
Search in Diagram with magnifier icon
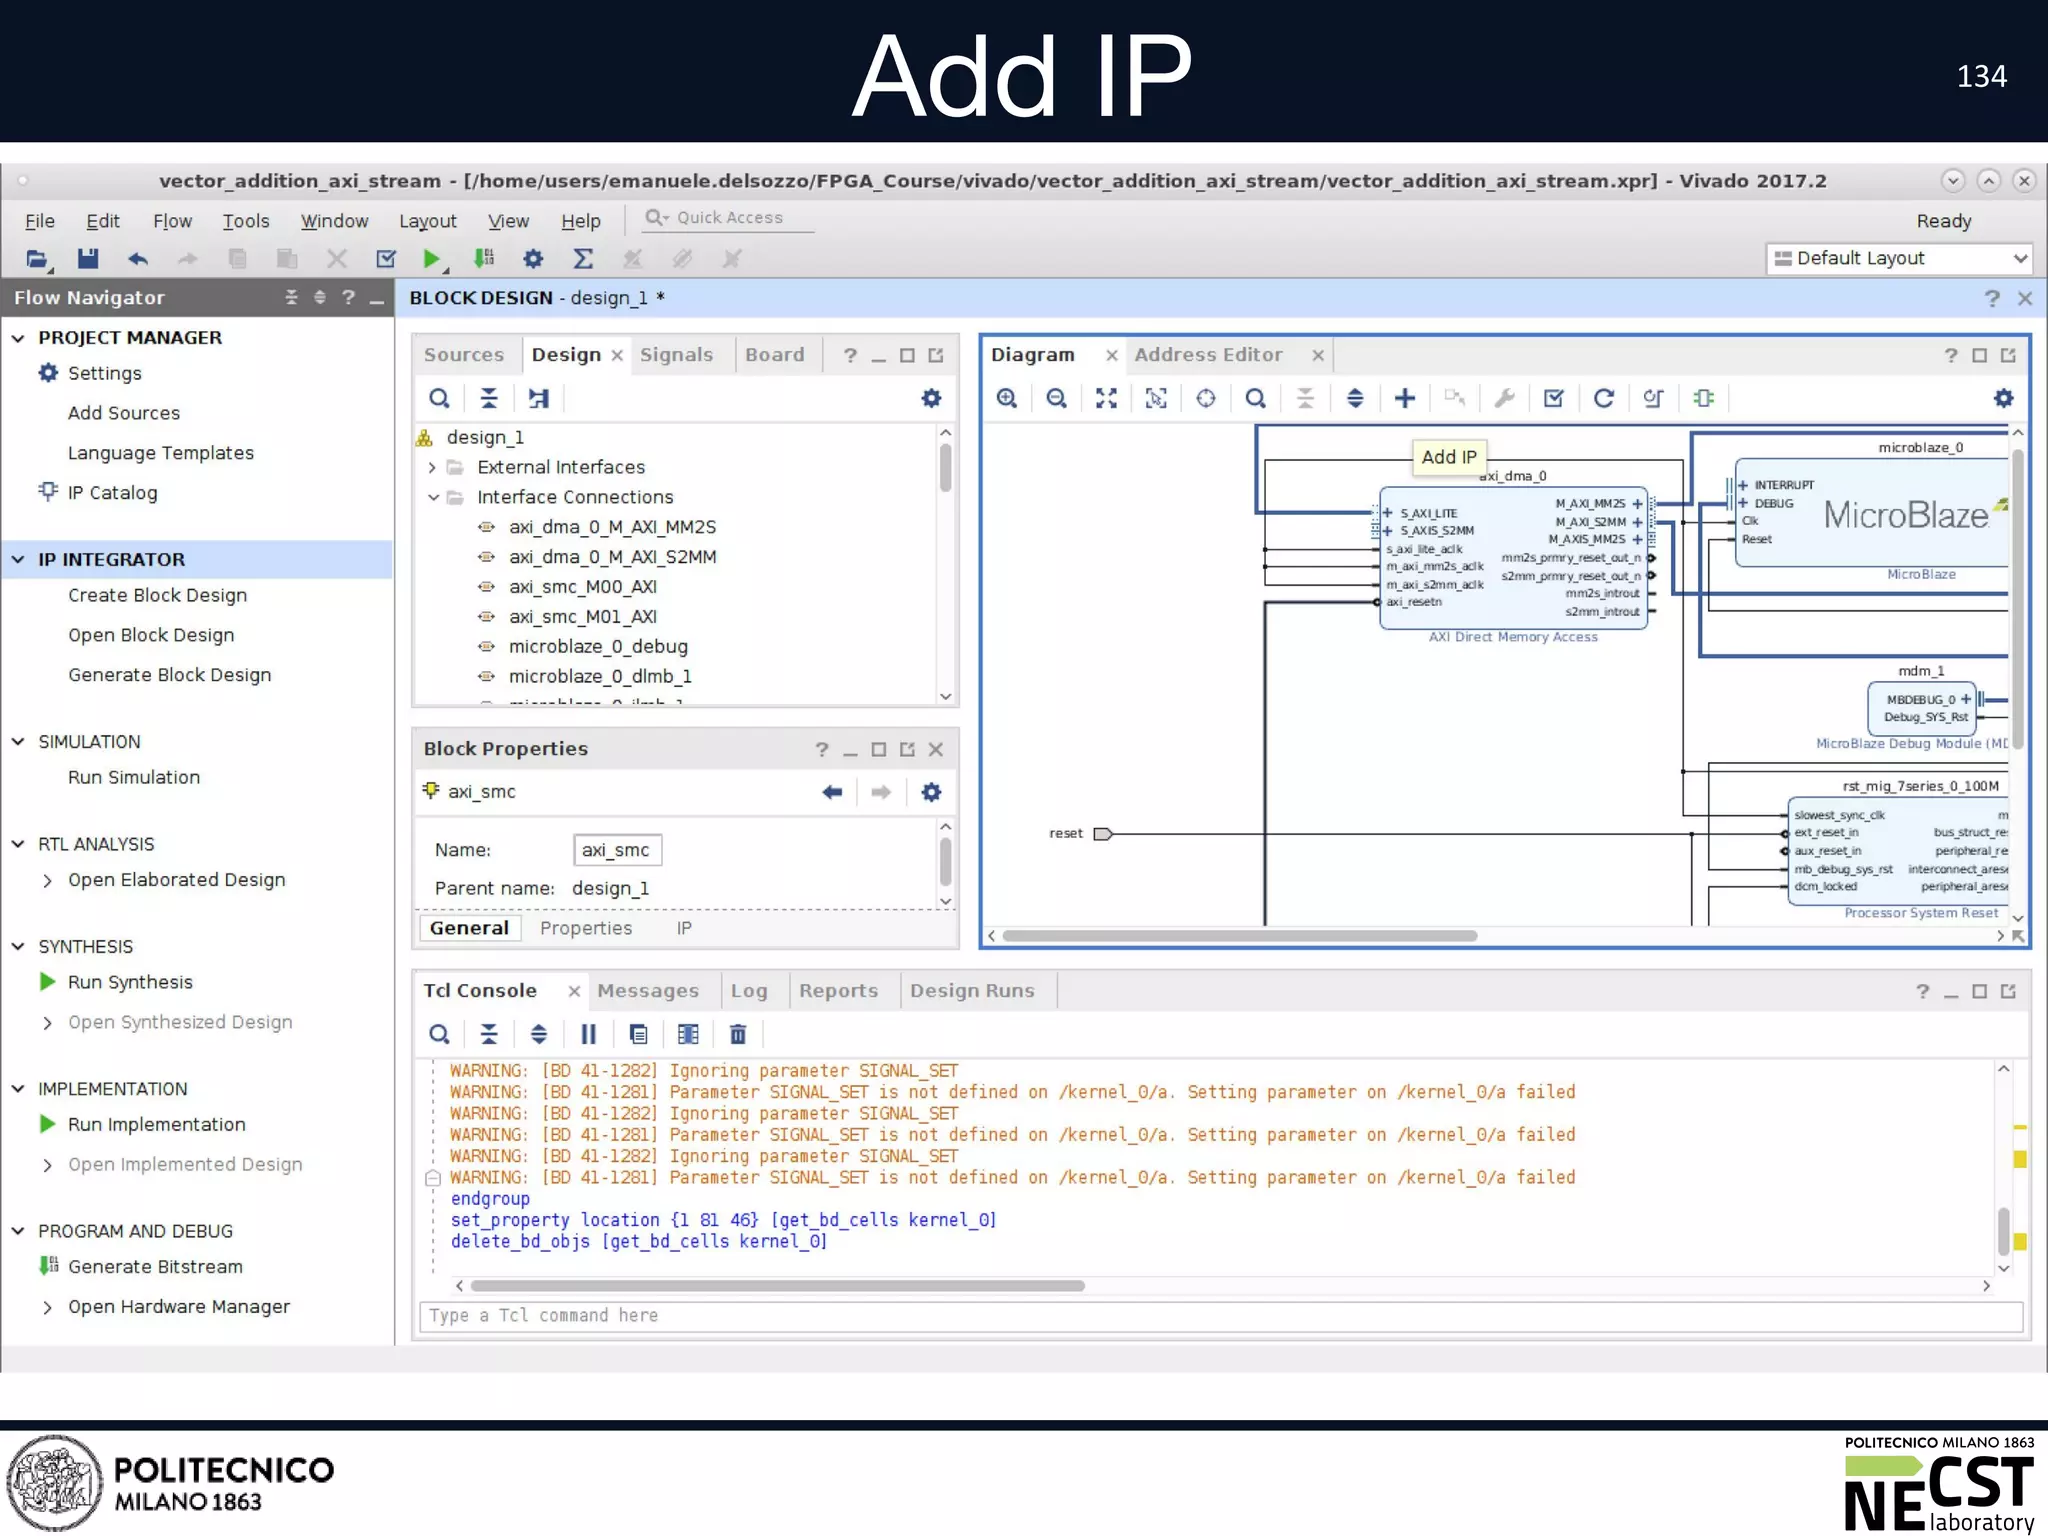tap(1256, 398)
